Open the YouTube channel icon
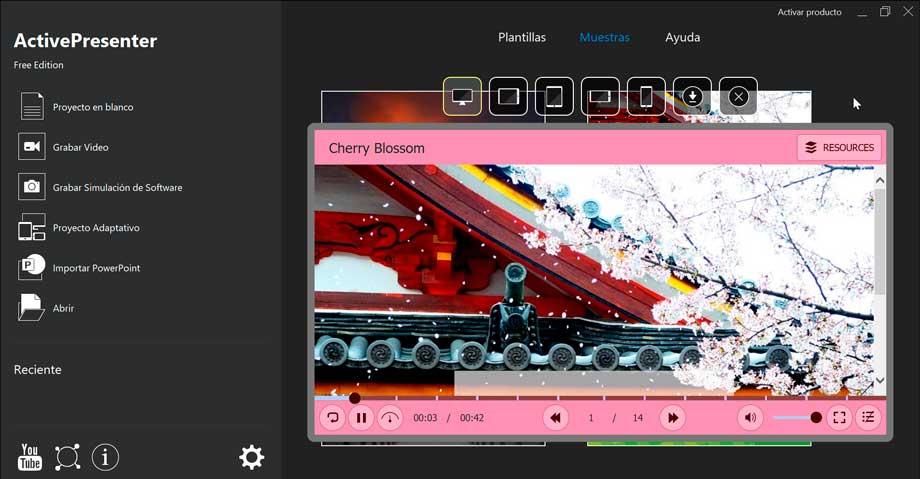 [30, 457]
